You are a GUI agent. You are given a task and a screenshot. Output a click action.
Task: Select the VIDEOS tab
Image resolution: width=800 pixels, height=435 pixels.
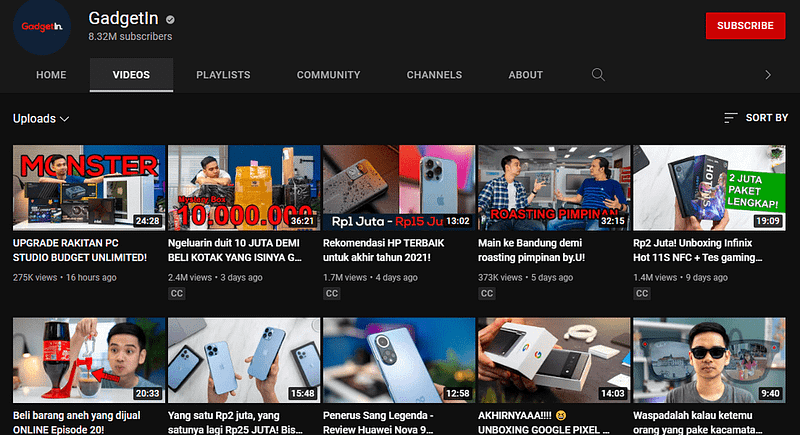131,75
